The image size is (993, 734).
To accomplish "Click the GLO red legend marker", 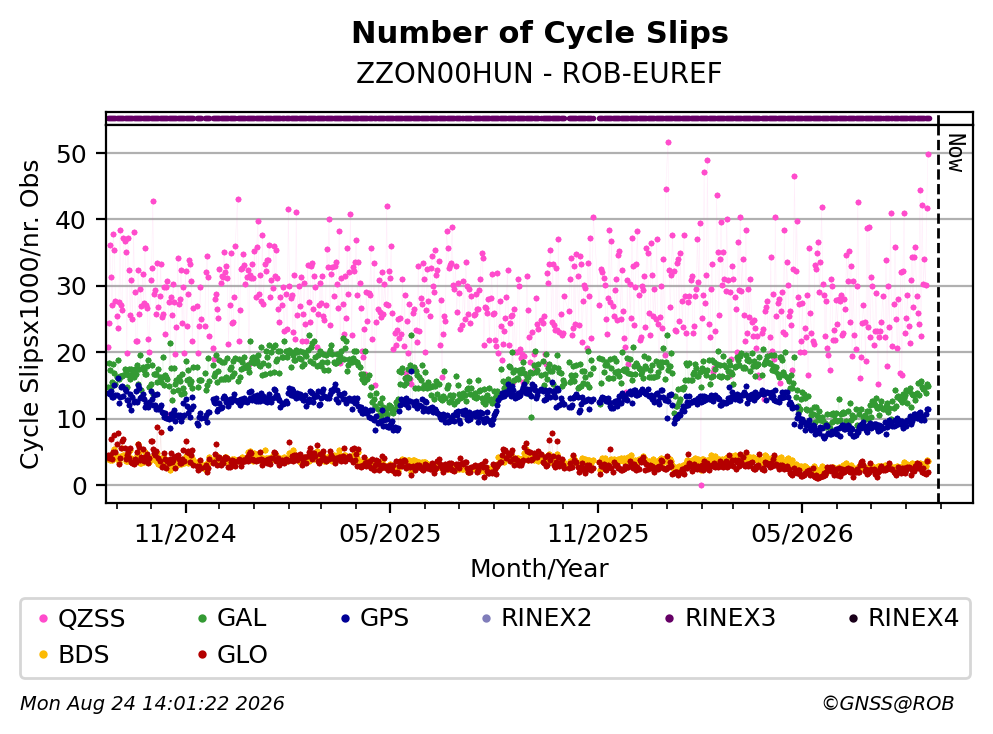I will pyautogui.click(x=203, y=655).
